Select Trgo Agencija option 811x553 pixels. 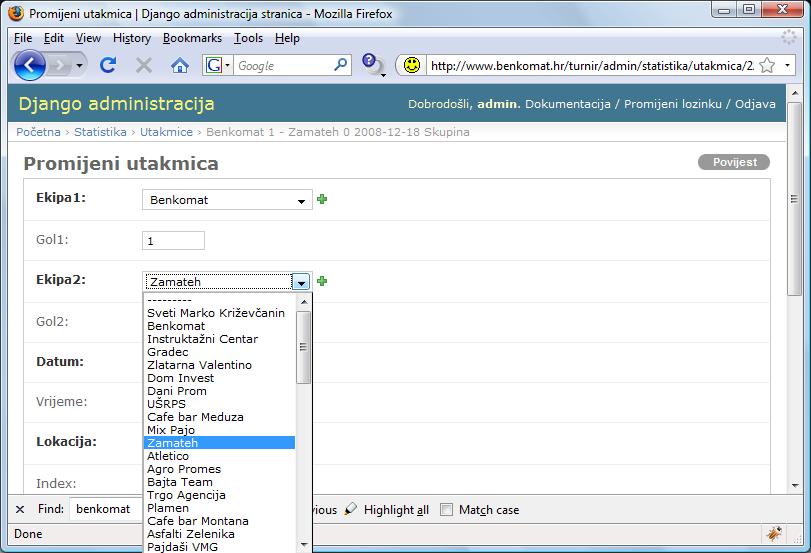(220, 495)
